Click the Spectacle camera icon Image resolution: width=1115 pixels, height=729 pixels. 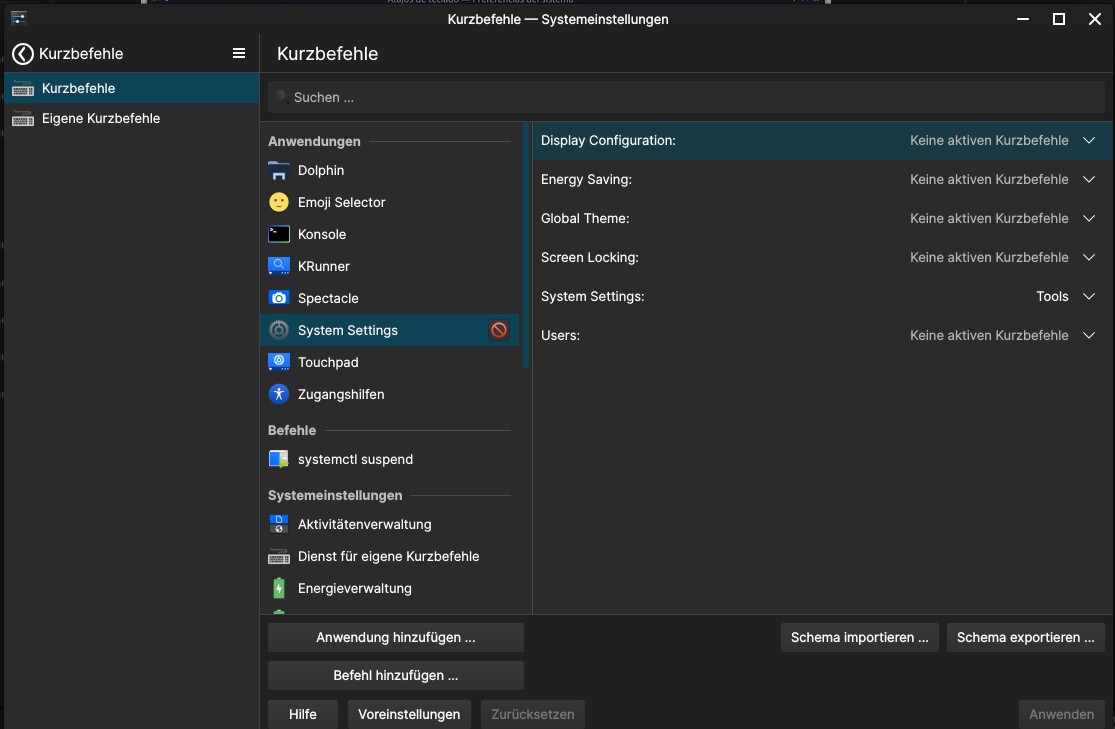click(x=279, y=298)
